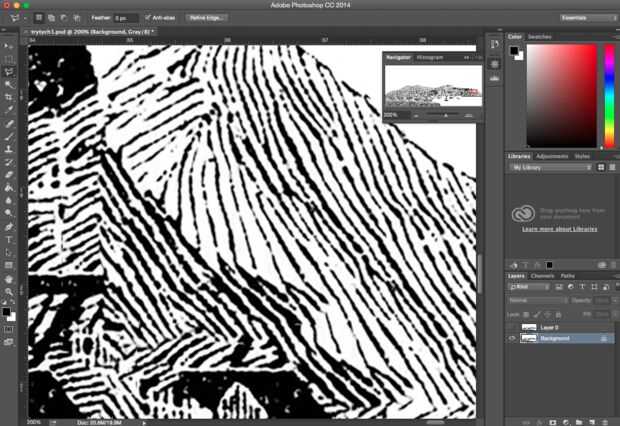Screen dimensions: 620x426
Task: Select the Crop tool
Action: (8, 97)
